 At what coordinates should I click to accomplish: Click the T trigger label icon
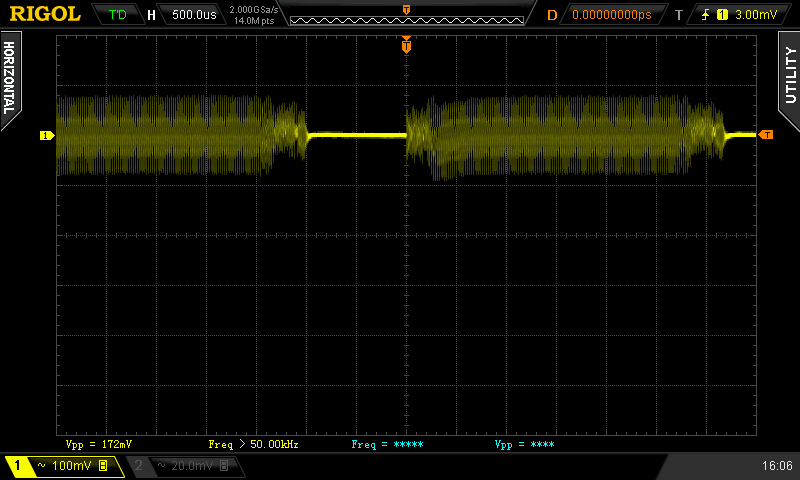679,15
